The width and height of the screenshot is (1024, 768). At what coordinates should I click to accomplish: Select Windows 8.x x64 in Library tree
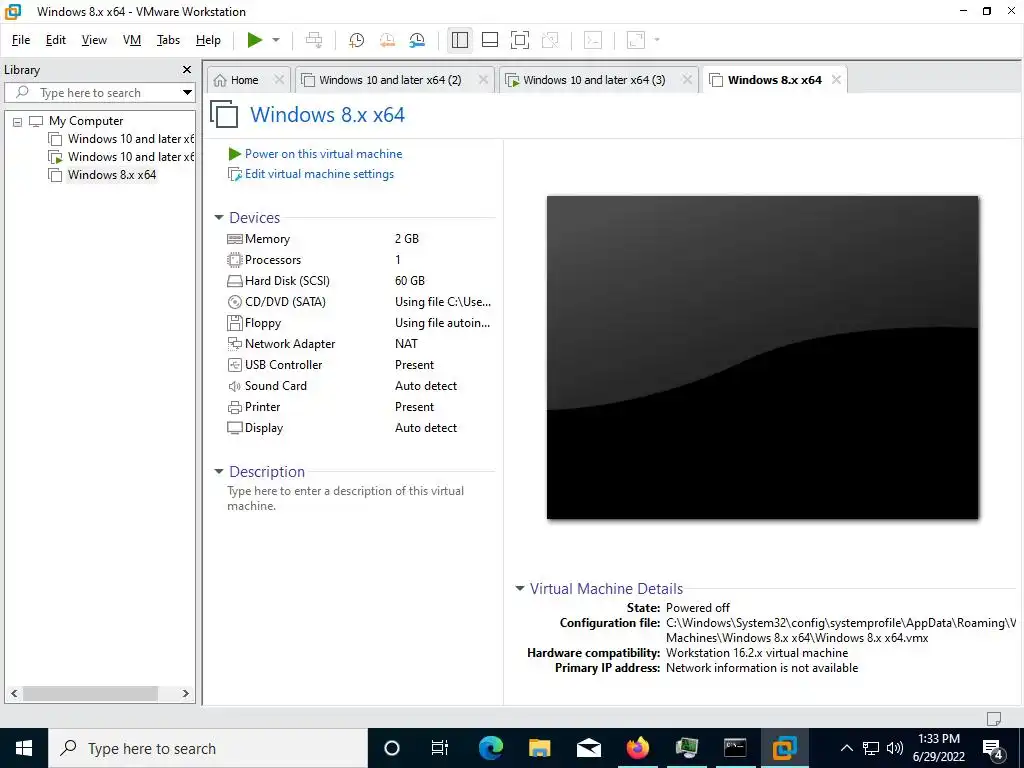112,175
